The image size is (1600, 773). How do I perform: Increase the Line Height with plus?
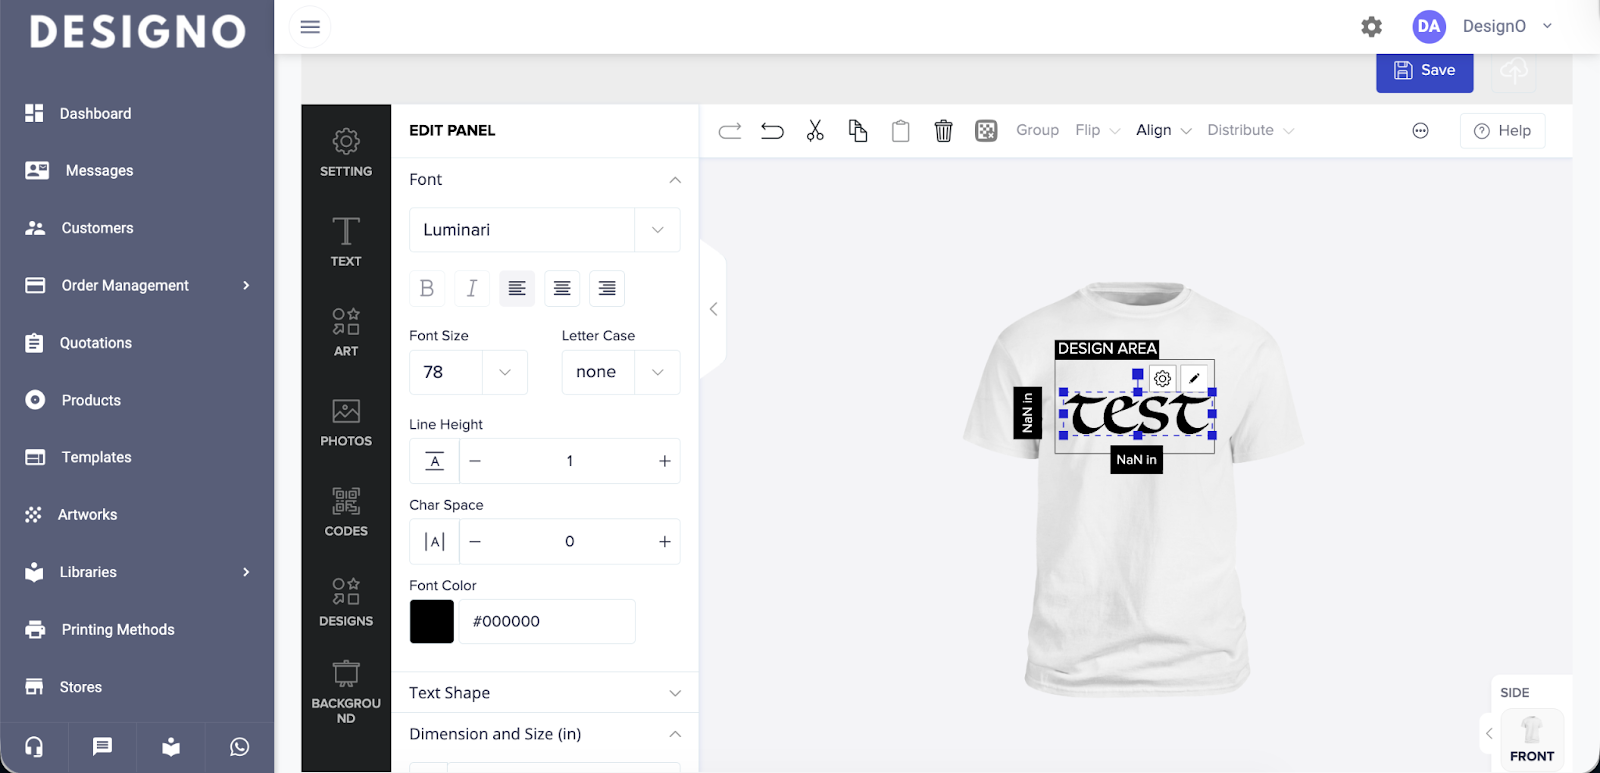(x=664, y=461)
